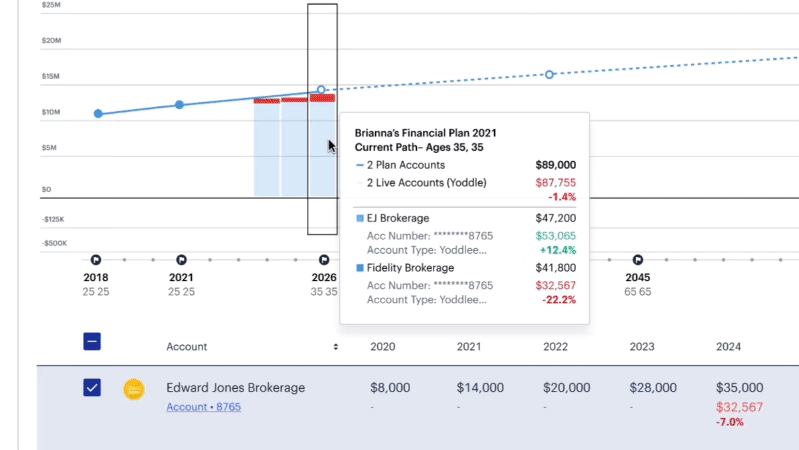
Task: Click the 2026 milestone flag icon
Action: point(324,260)
